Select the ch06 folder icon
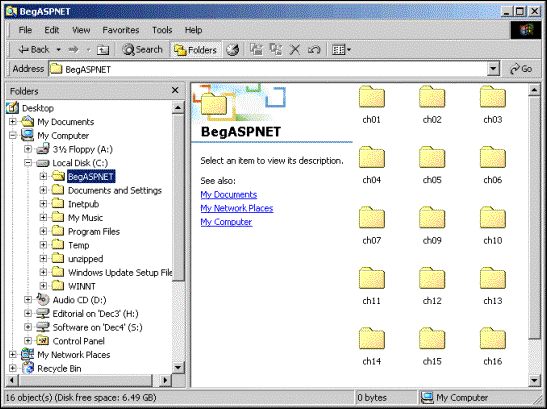 493,158
